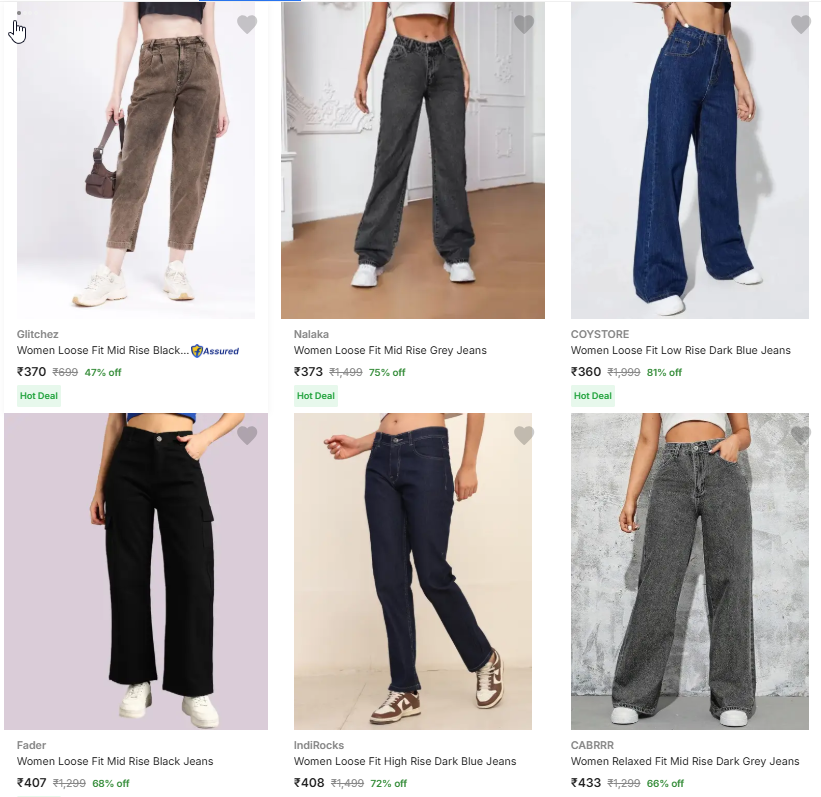Open Fader black cargo jeans image
The width and height of the screenshot is (821, 797).
pyautogui.click(x=136, y=571)
